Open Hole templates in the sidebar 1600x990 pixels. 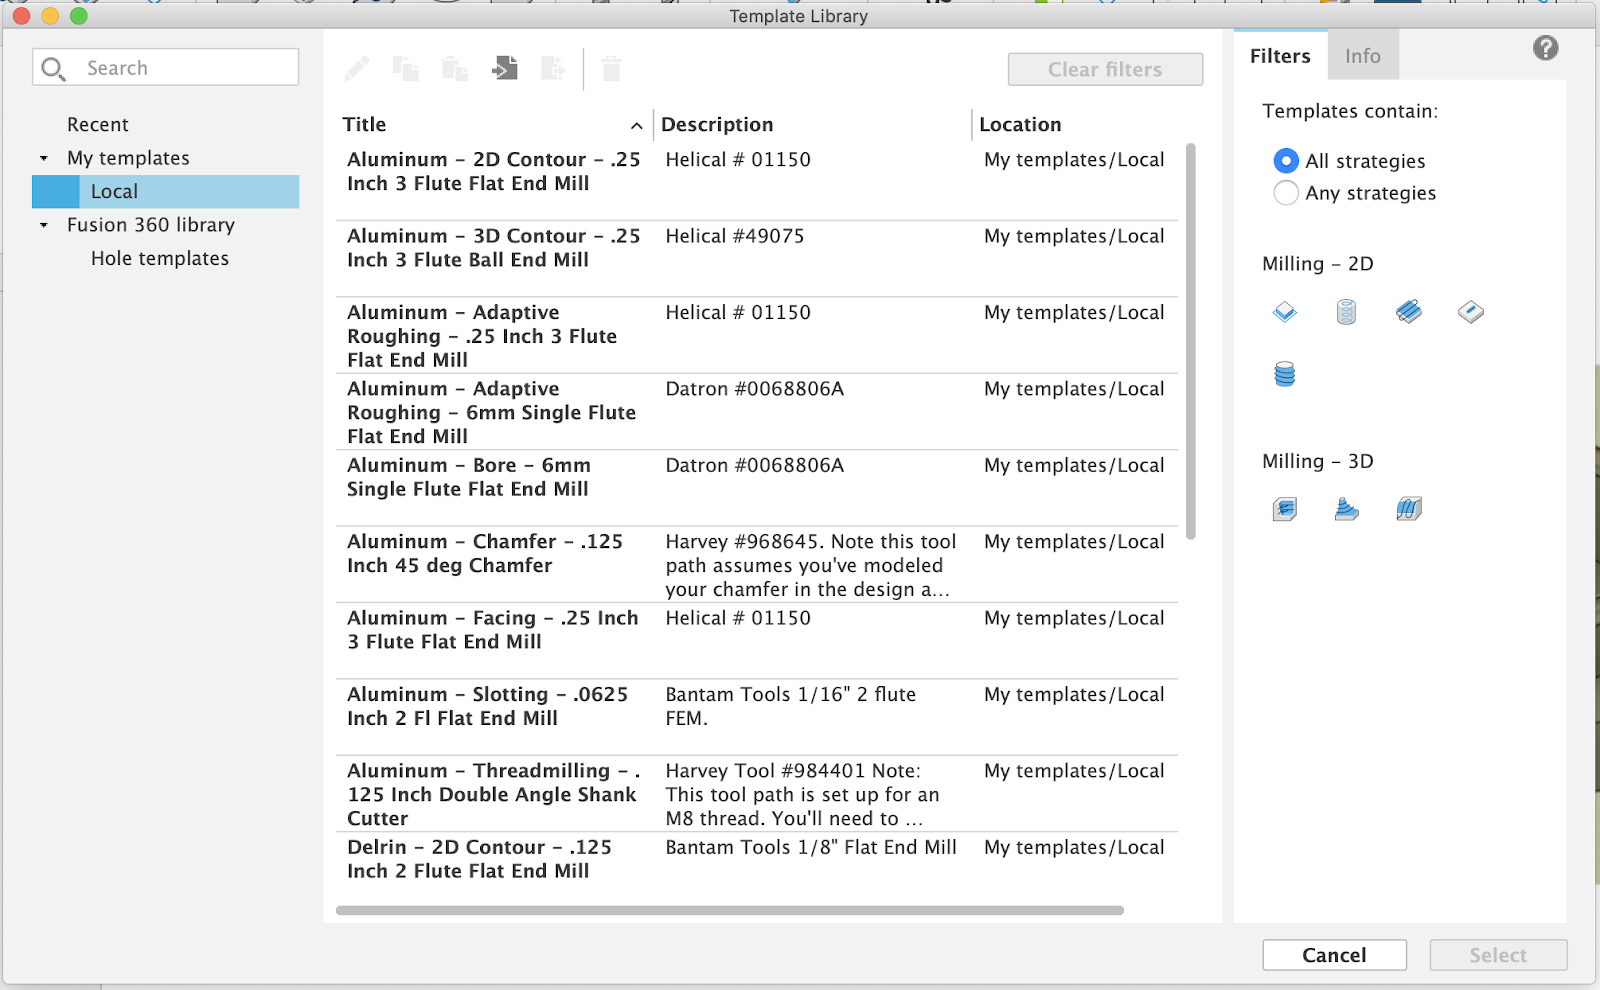[160, 258]
